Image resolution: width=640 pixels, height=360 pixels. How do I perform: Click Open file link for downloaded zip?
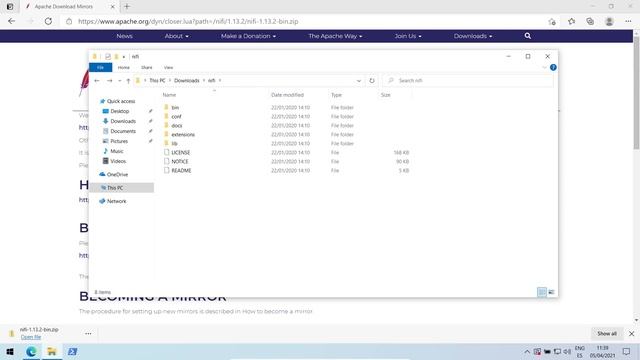[31, 337]
